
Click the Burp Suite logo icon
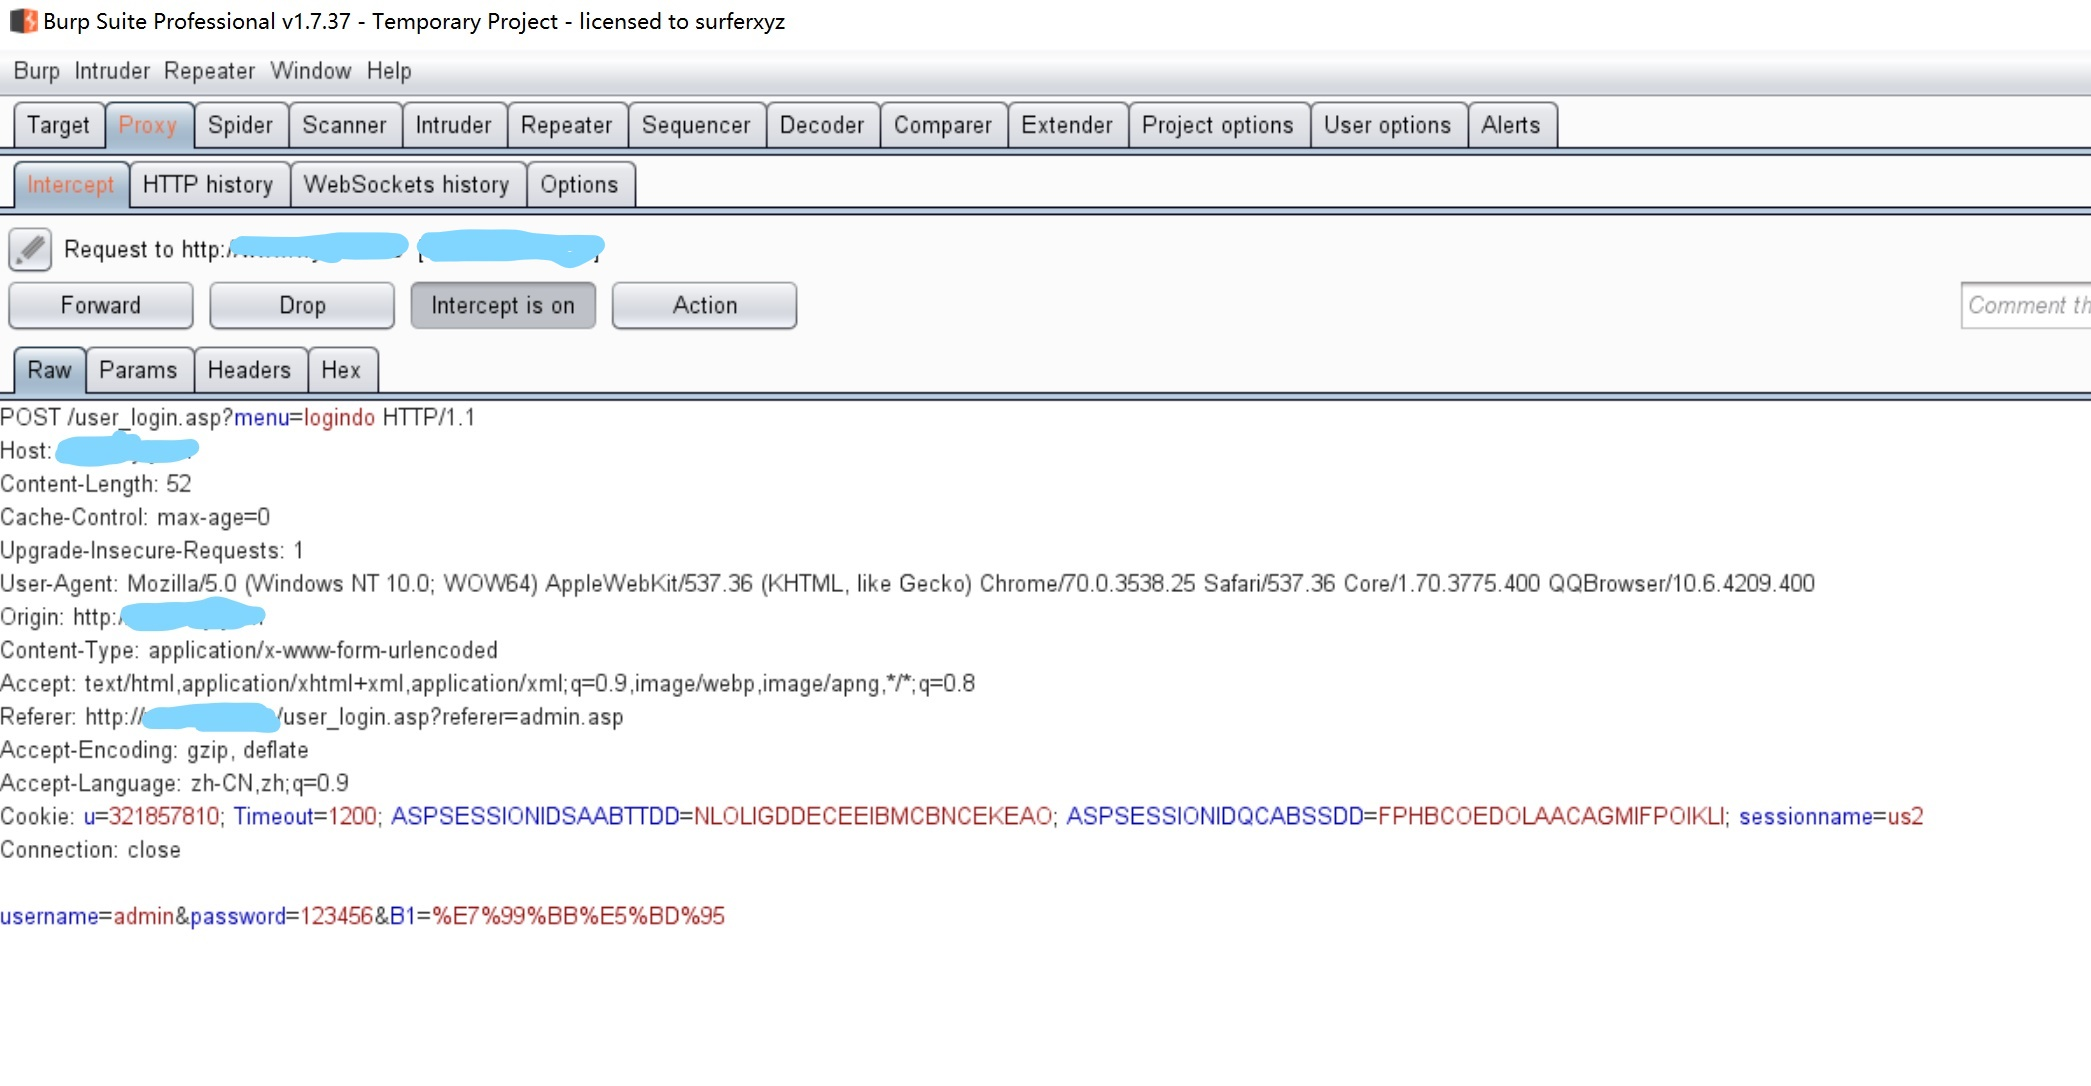[24, 20]
